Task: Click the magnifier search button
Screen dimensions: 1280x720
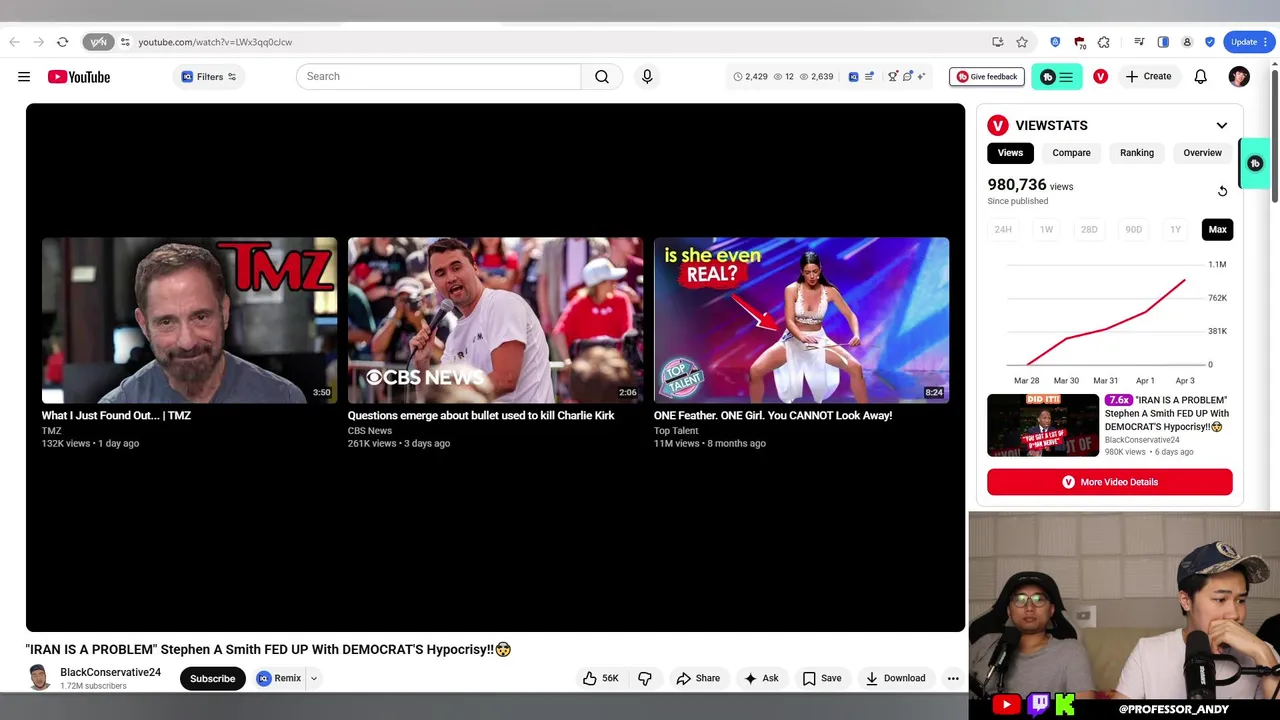Action: [x=602, y=76]
